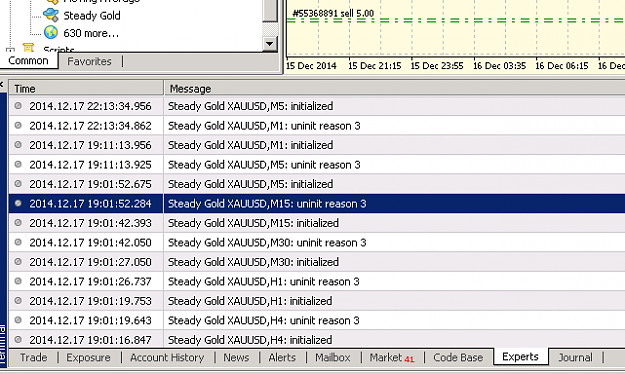This screenshot has width=625, height=374.
Task: Click the log icon for 19:01:19.753 entry
Action: click(x=18, y=301)
